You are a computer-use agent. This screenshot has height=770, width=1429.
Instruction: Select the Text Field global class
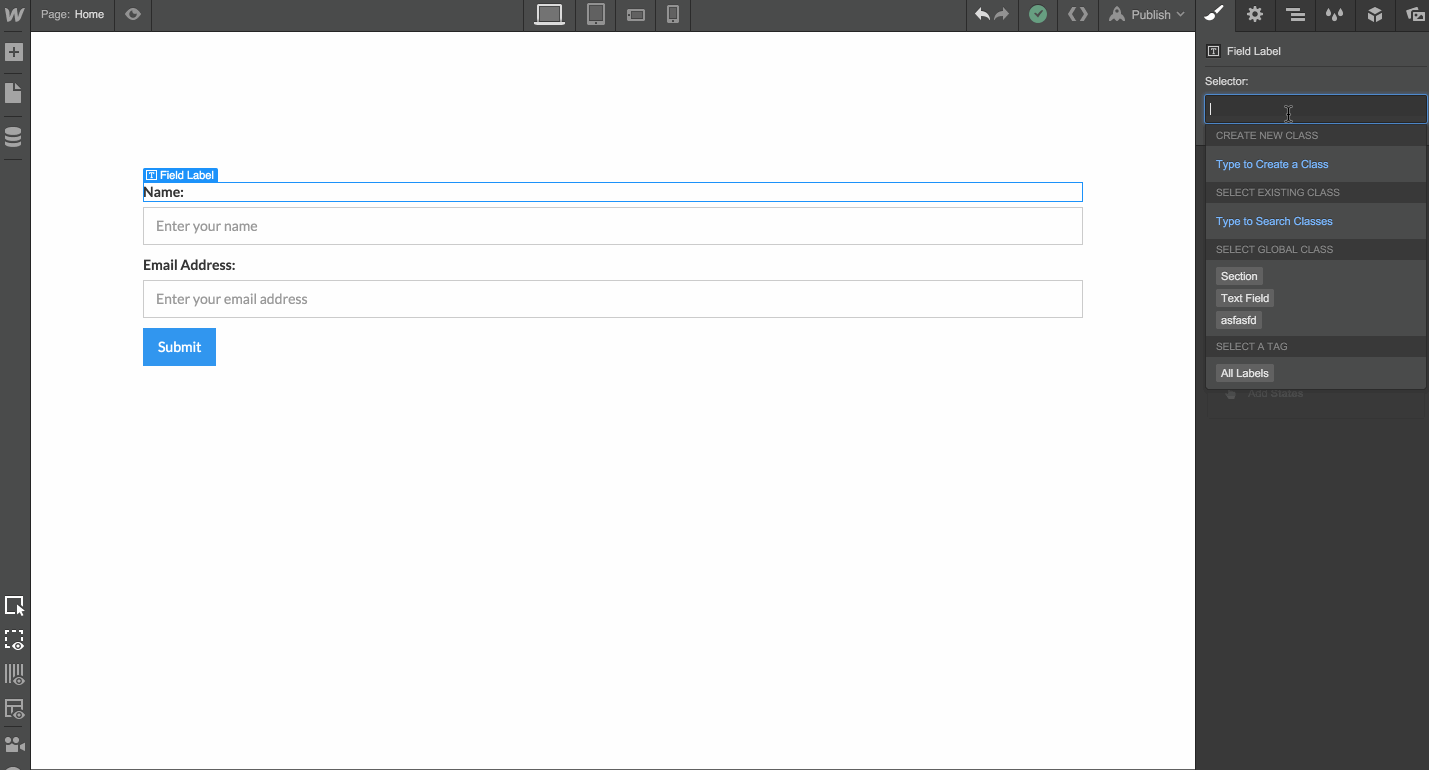pos(1245,298)
